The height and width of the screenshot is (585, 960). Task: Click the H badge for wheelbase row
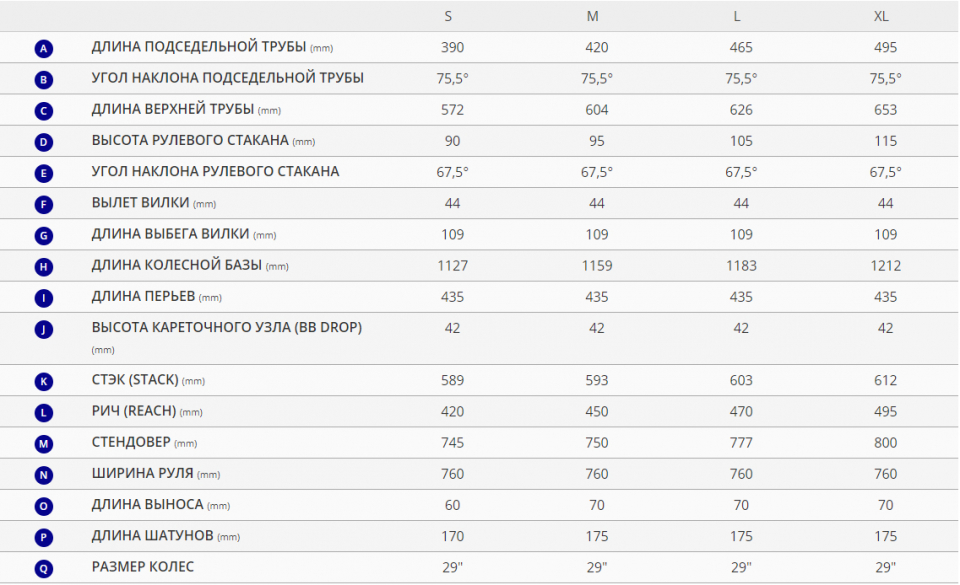point(43,267)
